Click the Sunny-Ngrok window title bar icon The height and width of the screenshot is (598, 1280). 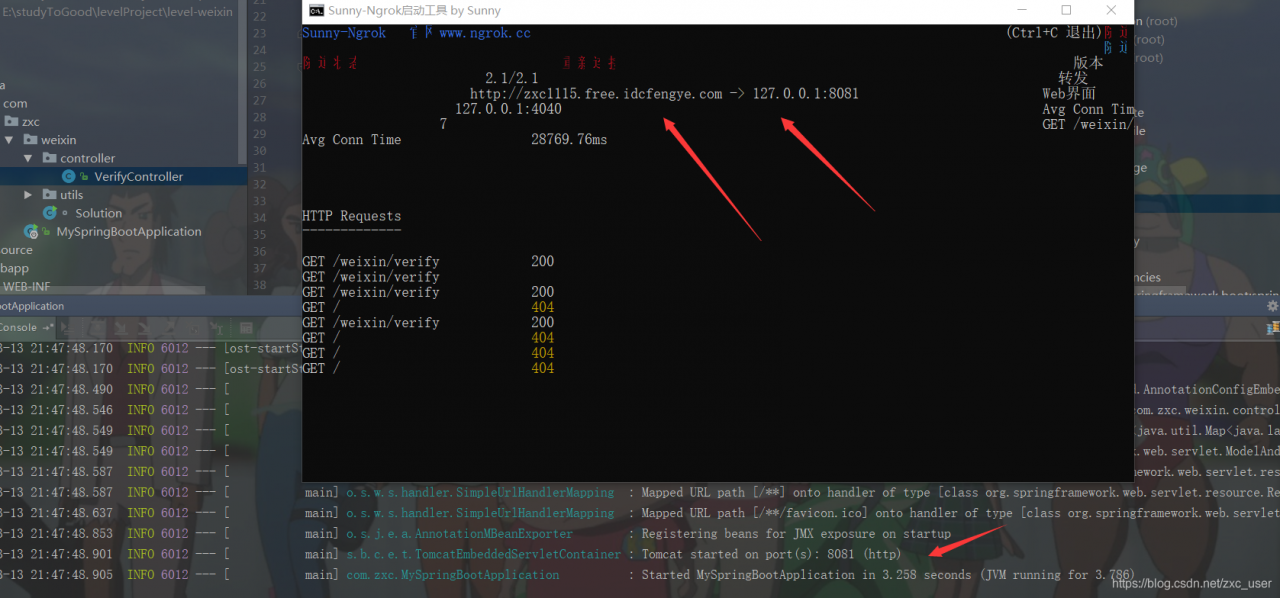click(316, 11)
